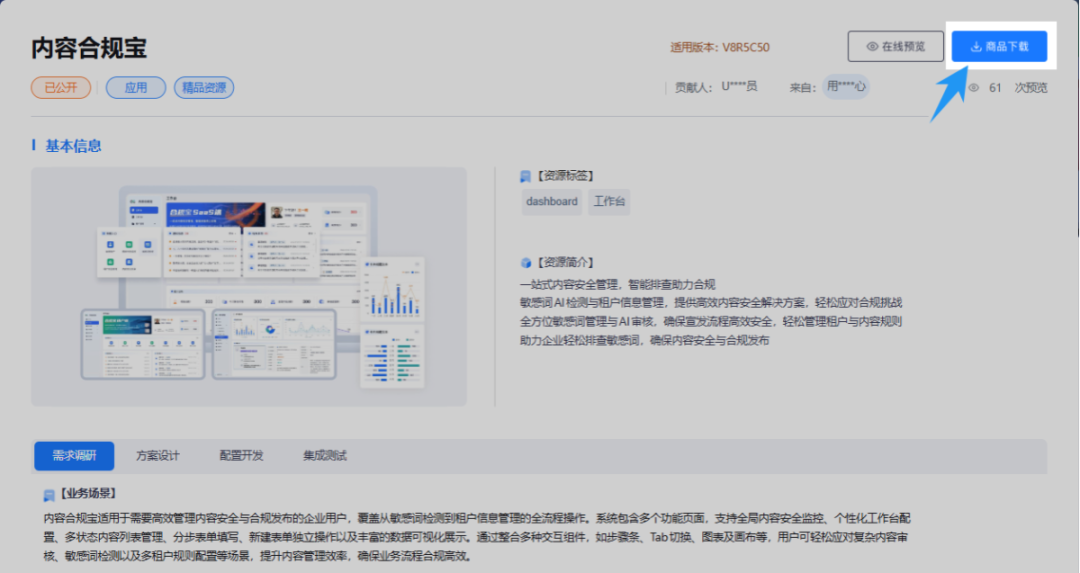Screen dimensions: 1080x573
Task: Click the 【资源标签】 heading text
Action: pyautogui.click(x=565, y=176)
